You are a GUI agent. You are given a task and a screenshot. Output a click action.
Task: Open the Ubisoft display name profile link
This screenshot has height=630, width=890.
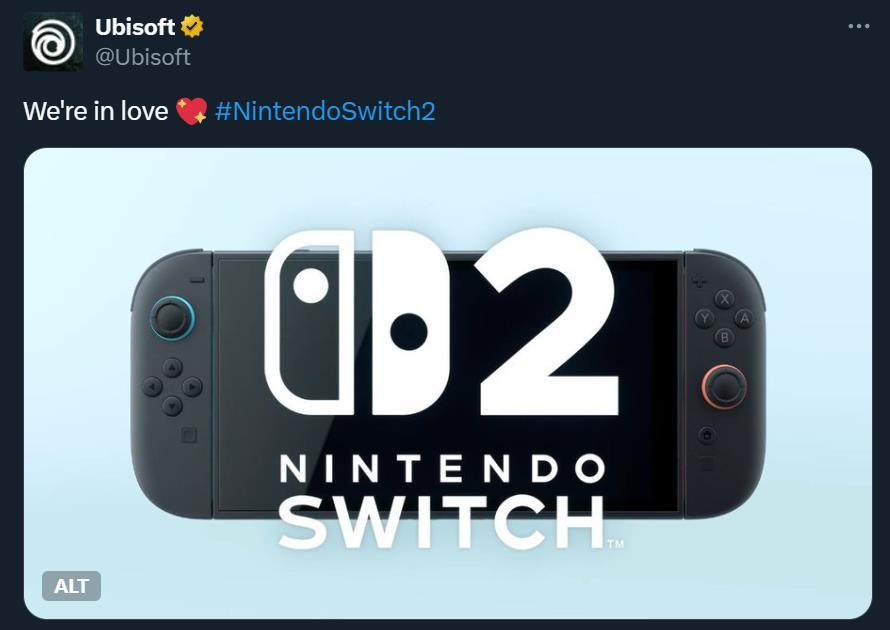[135, 27]
